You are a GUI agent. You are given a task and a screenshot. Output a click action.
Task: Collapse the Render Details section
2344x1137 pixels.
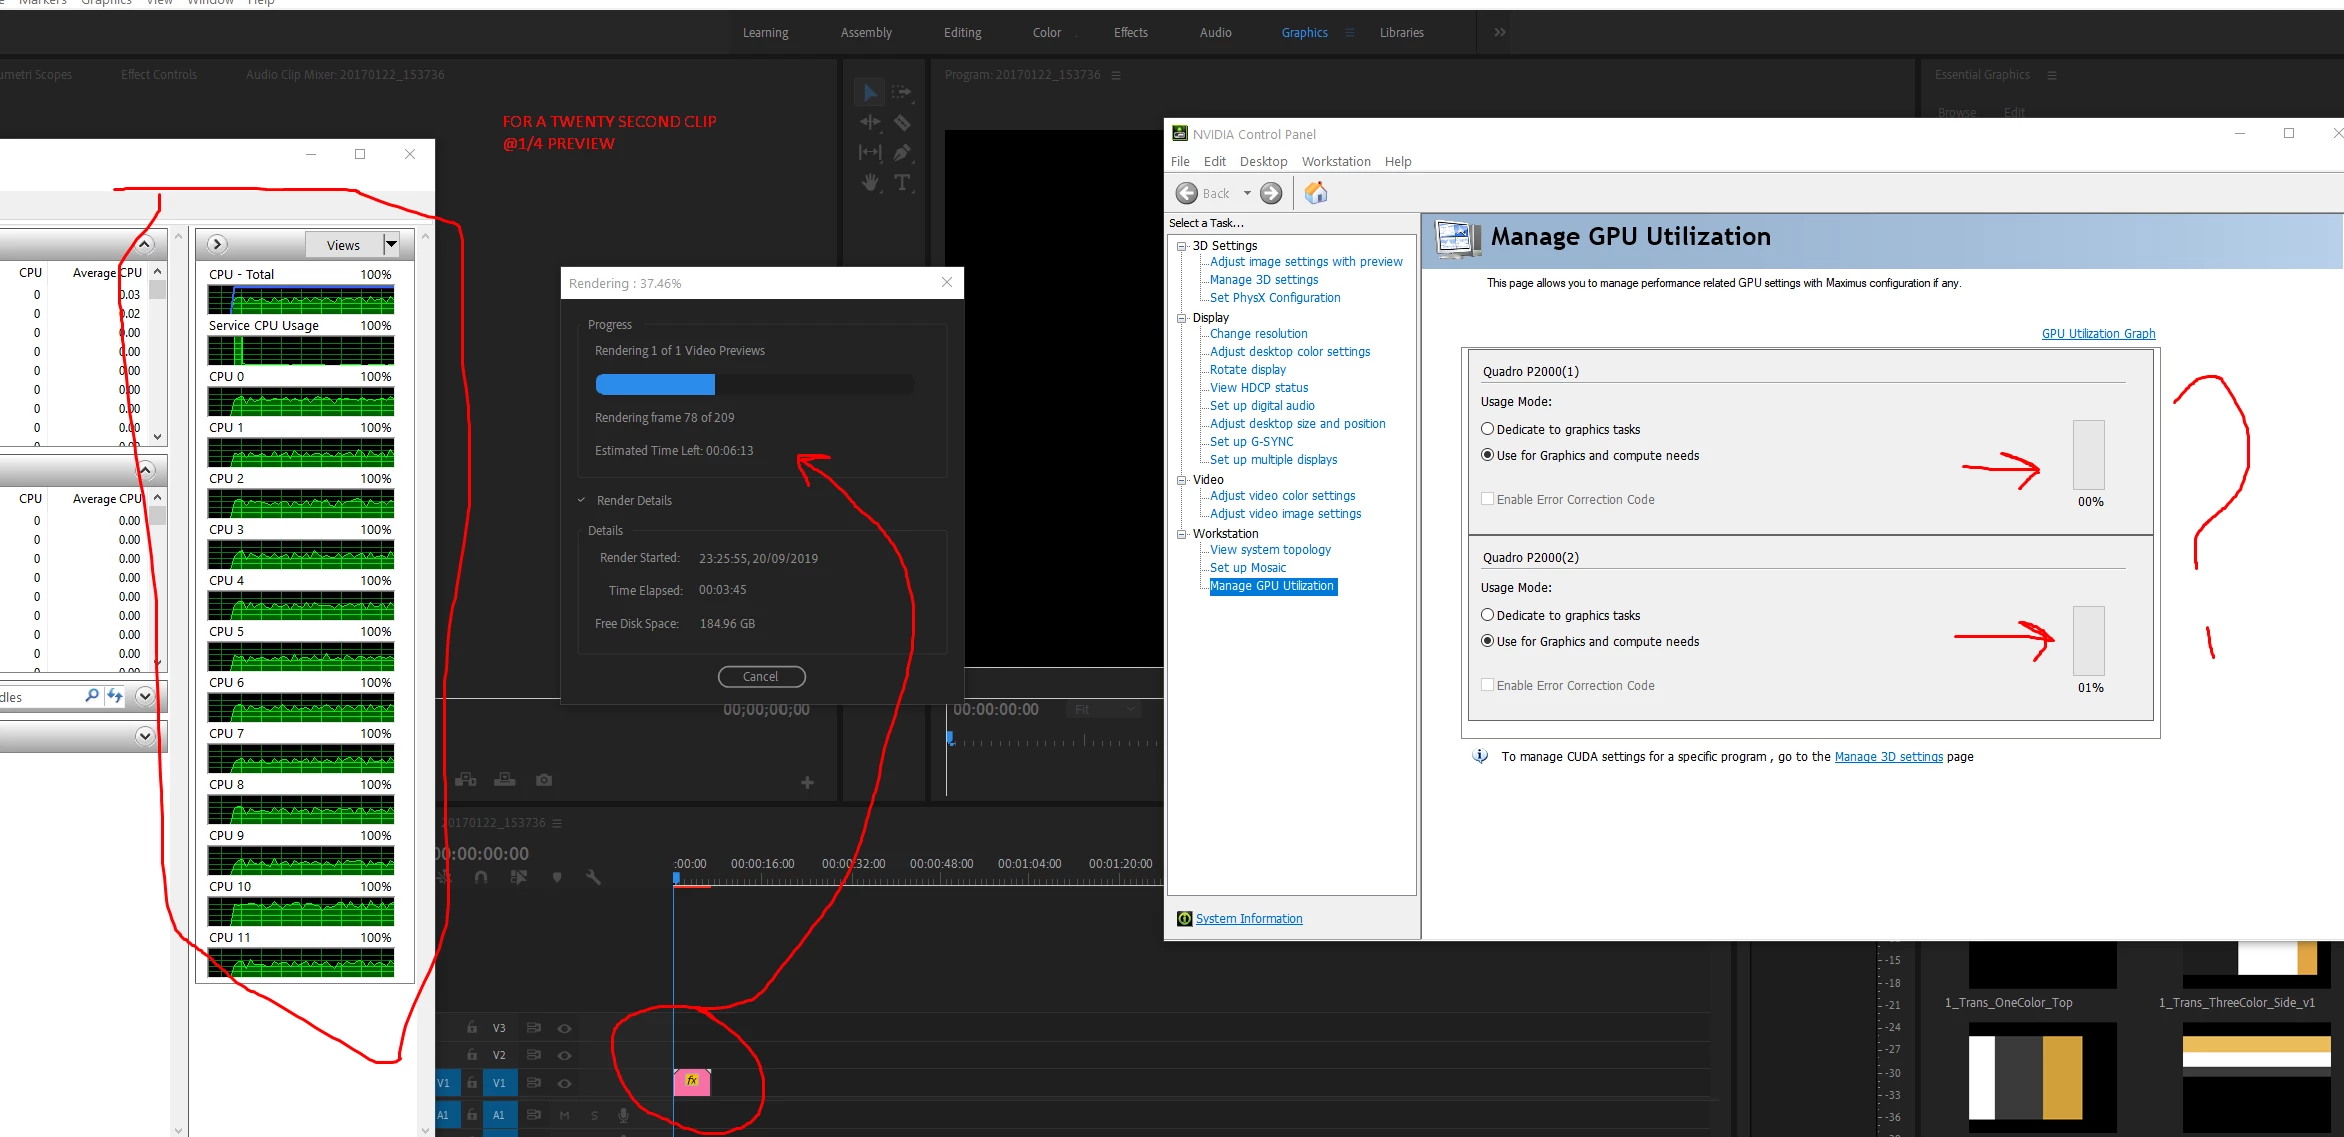tap(582, 500)
